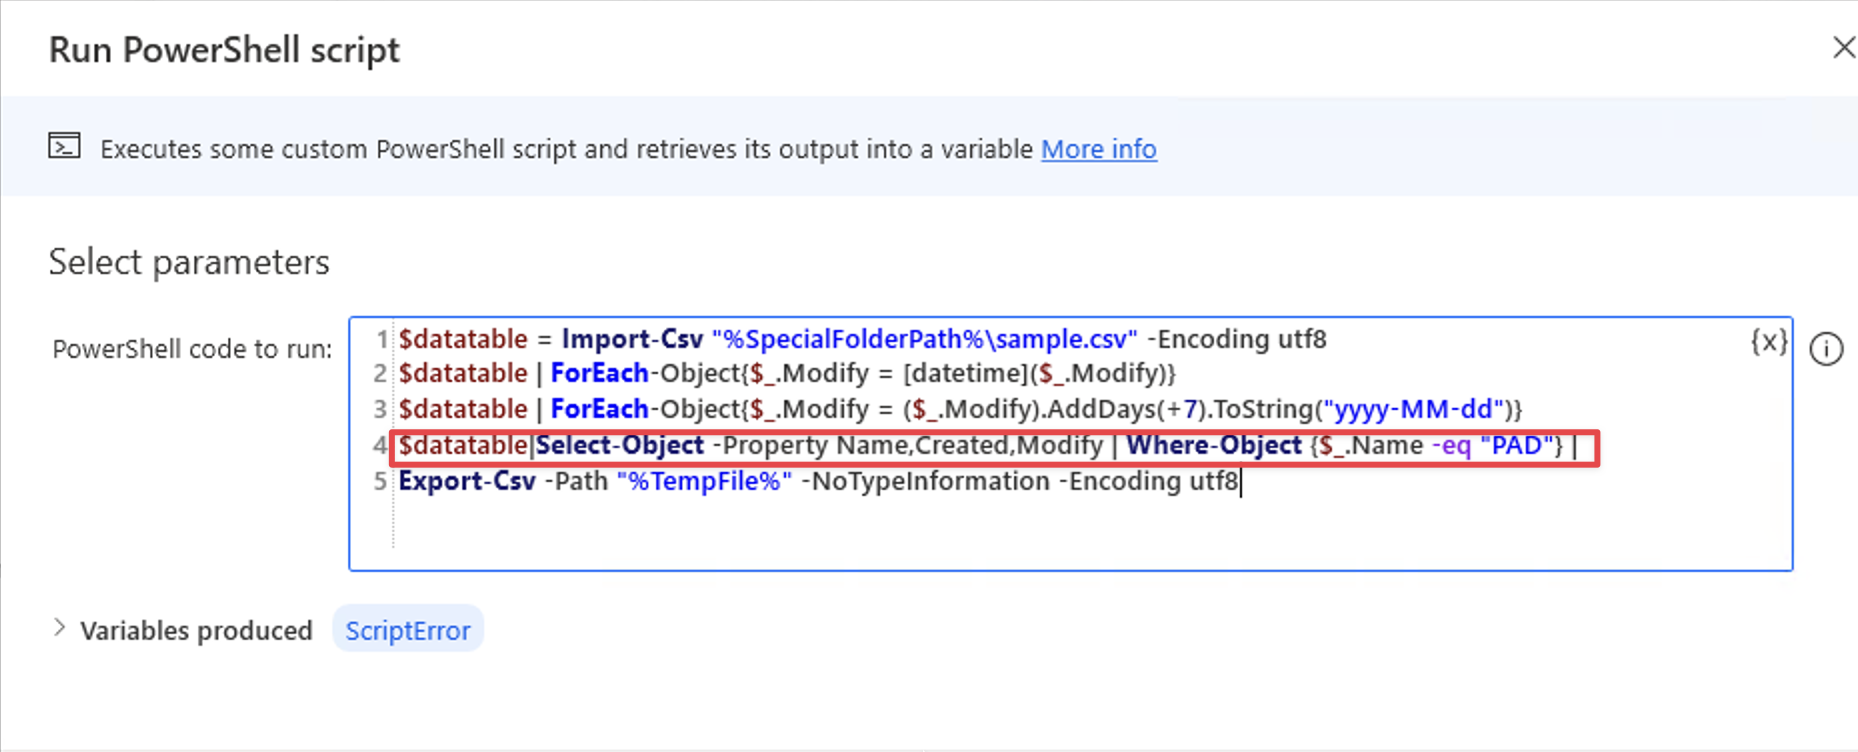Open the More info link
The height and width of the screenshot is (752, 1858).
[1097, 149]
